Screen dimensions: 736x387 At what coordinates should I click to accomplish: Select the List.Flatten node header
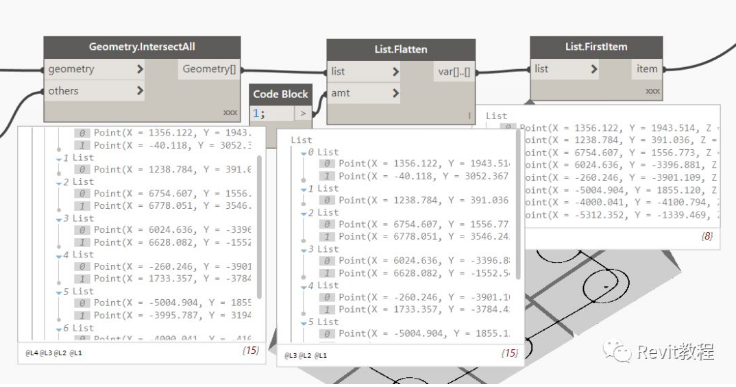point(401,49)
